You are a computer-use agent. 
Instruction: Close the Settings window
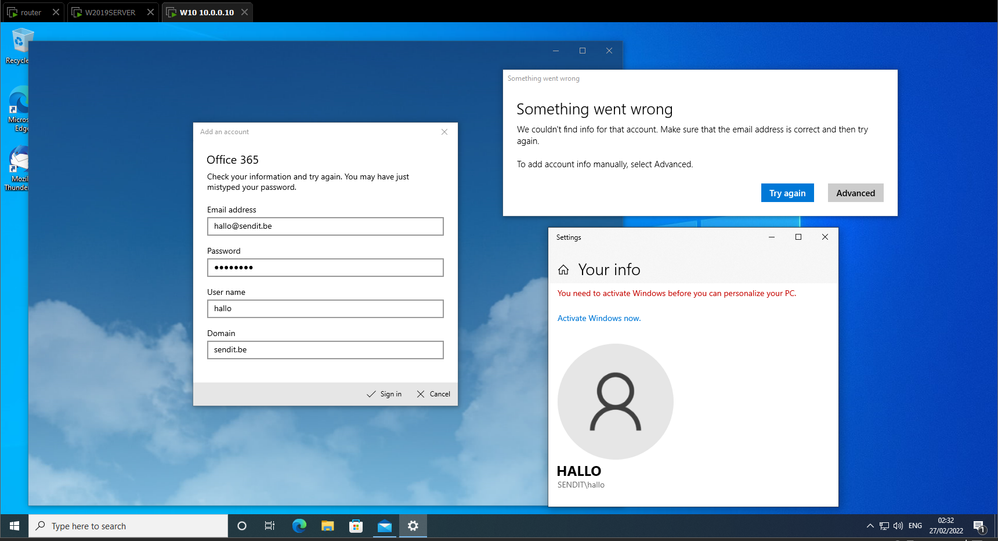825,237
